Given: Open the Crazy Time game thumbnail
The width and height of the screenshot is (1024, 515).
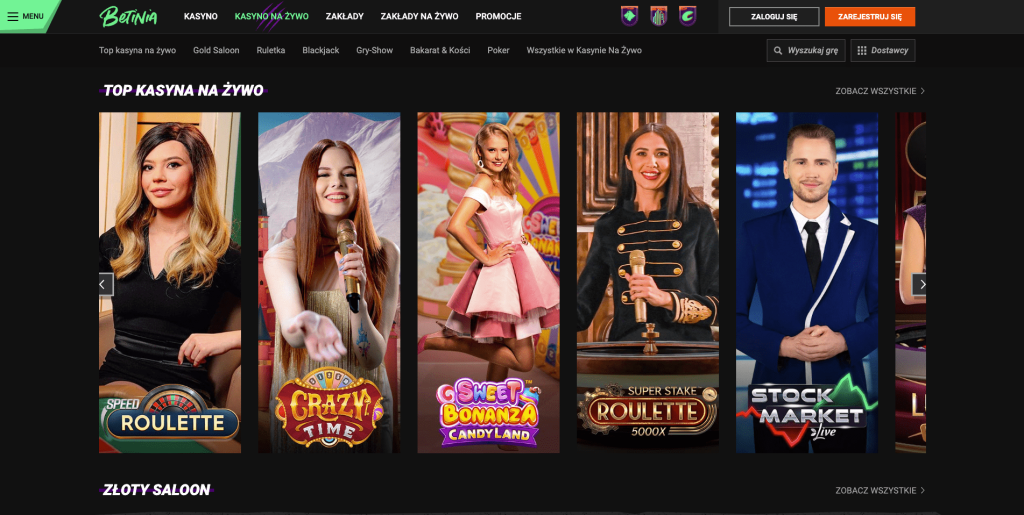Looking at the screenshot, I should click(x=329, y=282).
